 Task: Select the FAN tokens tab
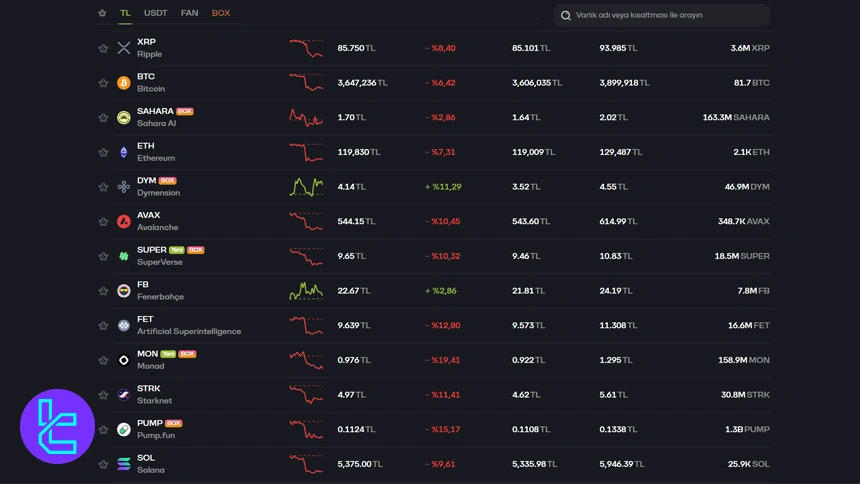[189, 13]
